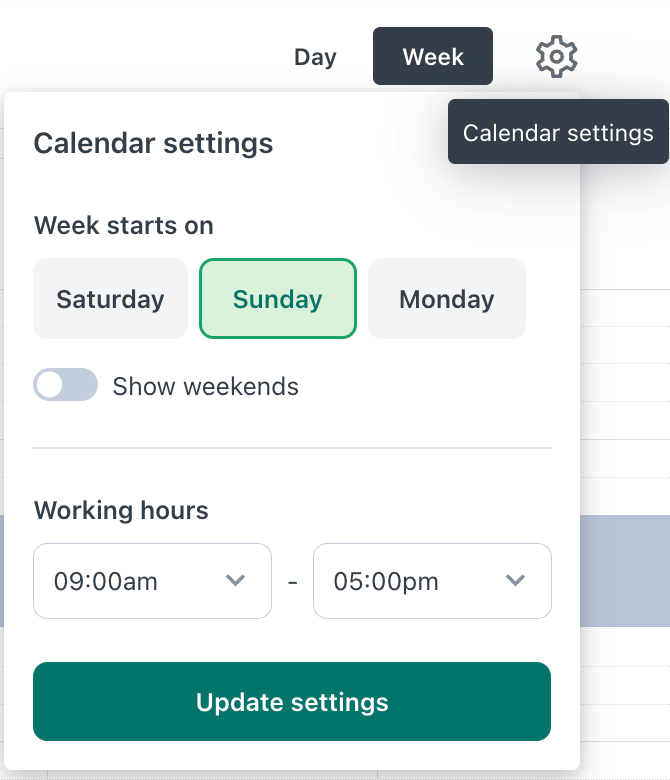Set week start to Saturday
The height and width of the screenshot is (780, 670).
click(110, 299)
